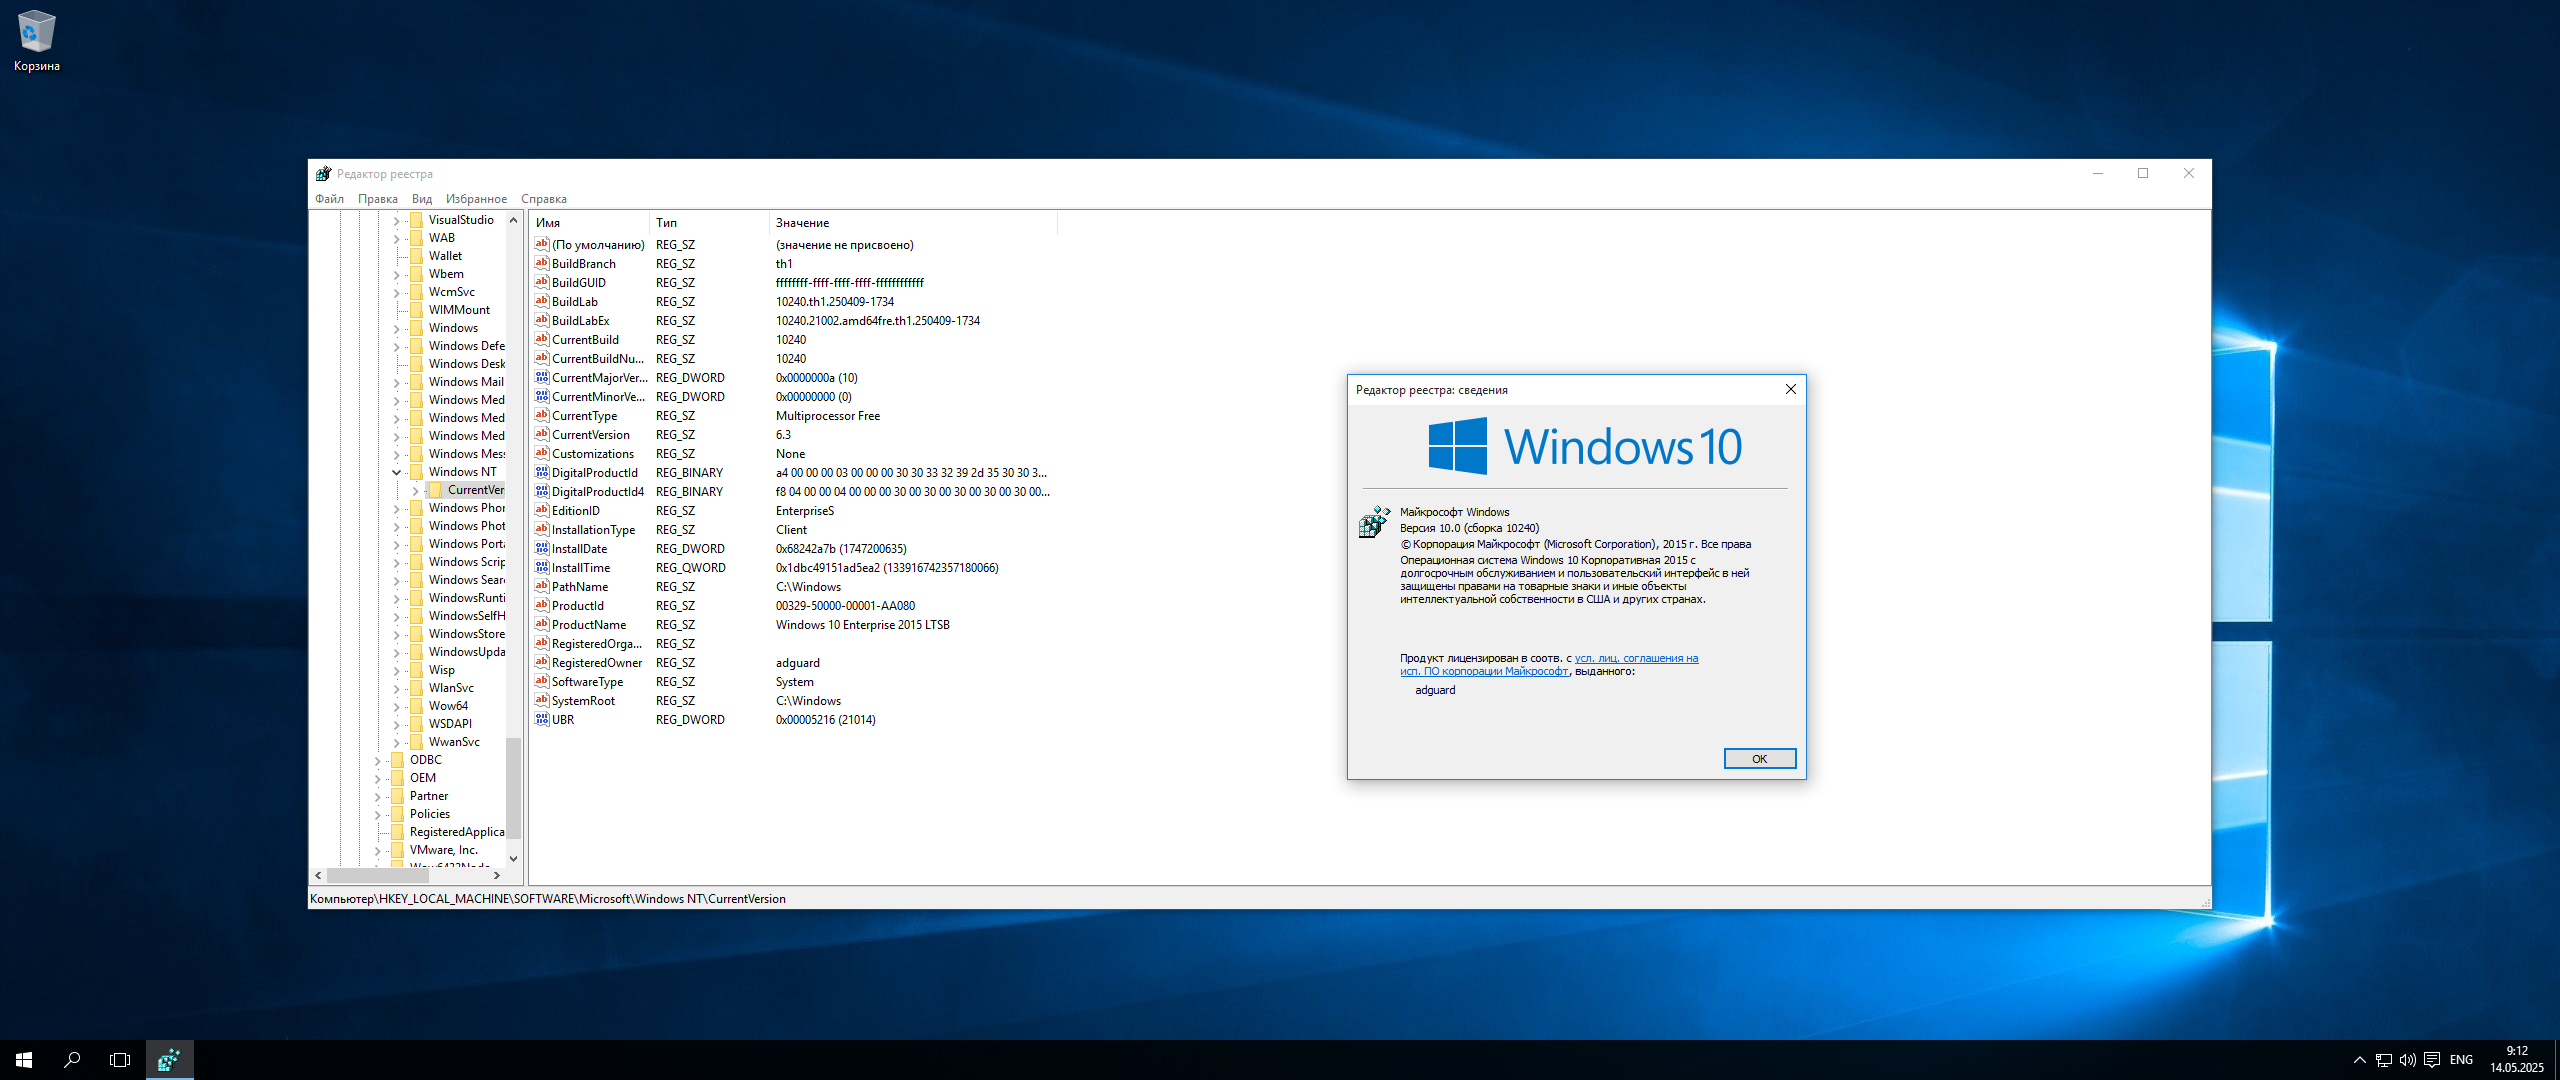This screenshot has width=2560, height=1080.
Task: Select the BuildLabEx value name
Action: pyautogui.click(x=580, y=320)
